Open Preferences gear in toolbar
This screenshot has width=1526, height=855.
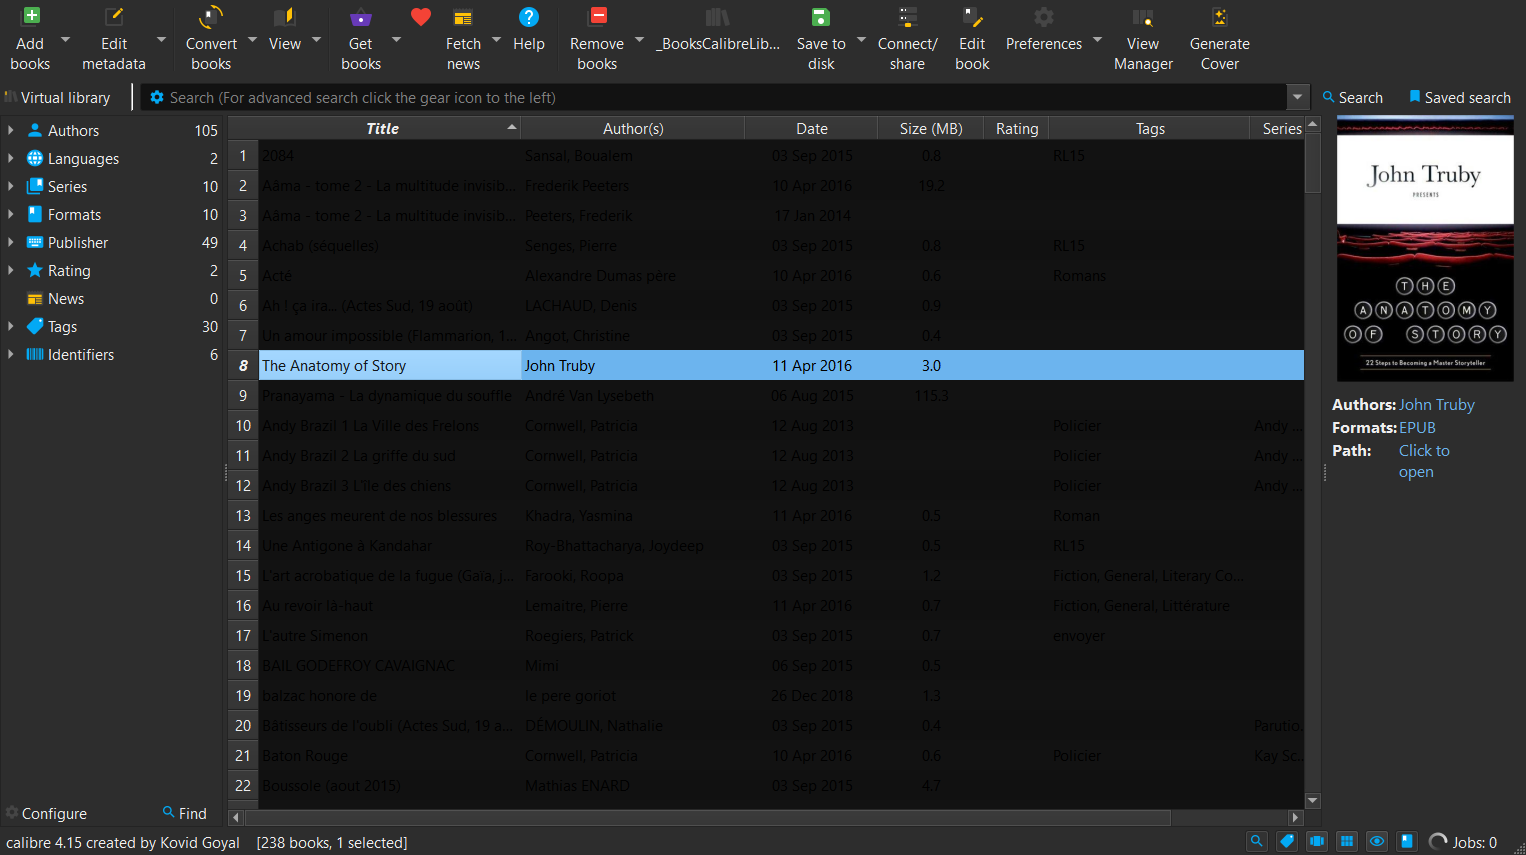tap(1044, 16)
